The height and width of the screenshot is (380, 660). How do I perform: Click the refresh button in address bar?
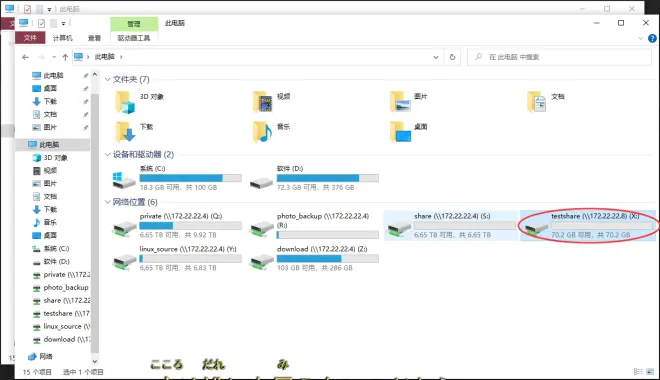[x=452, y=57]
